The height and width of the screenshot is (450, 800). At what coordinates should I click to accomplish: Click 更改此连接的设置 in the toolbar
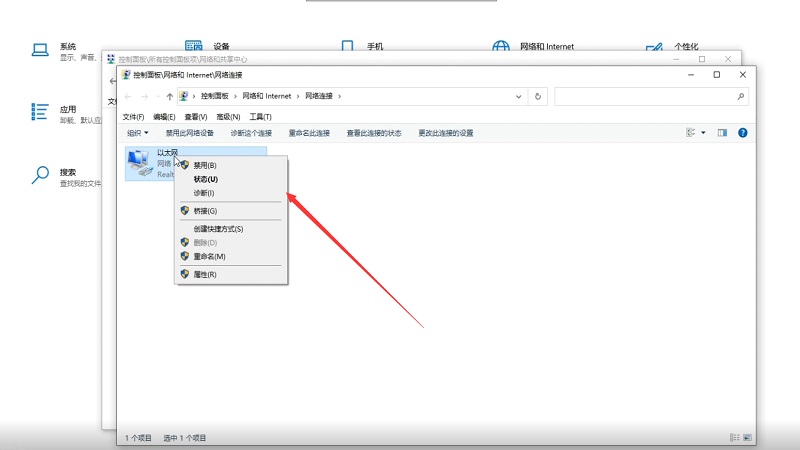click(x=446, y=133)
